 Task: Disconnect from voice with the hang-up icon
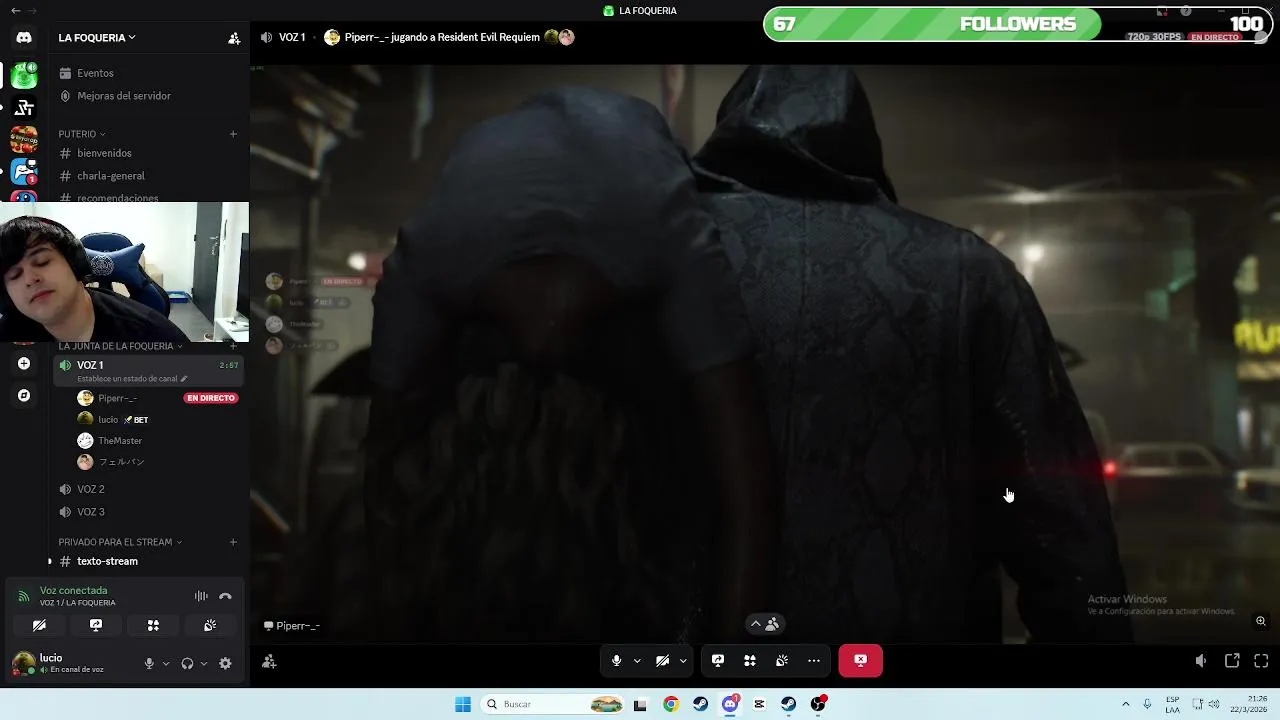225,596
